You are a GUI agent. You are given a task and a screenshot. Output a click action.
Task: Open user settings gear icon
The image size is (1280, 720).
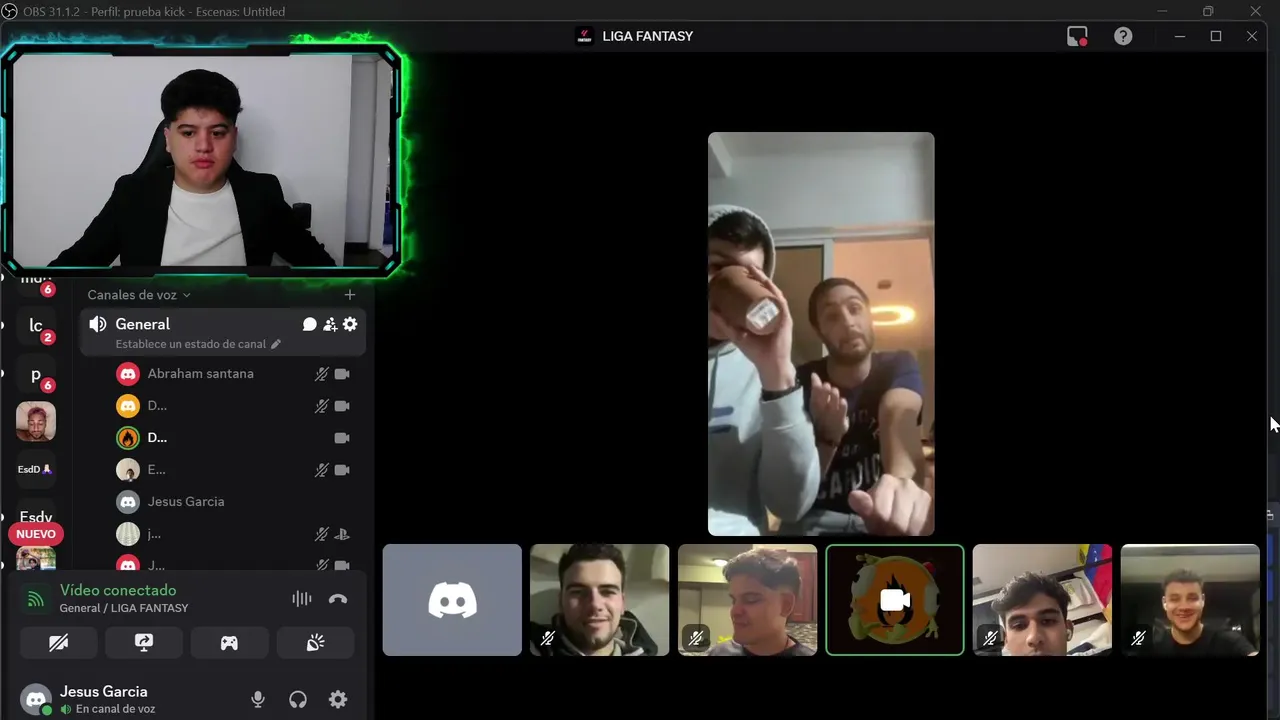point(338,700)
